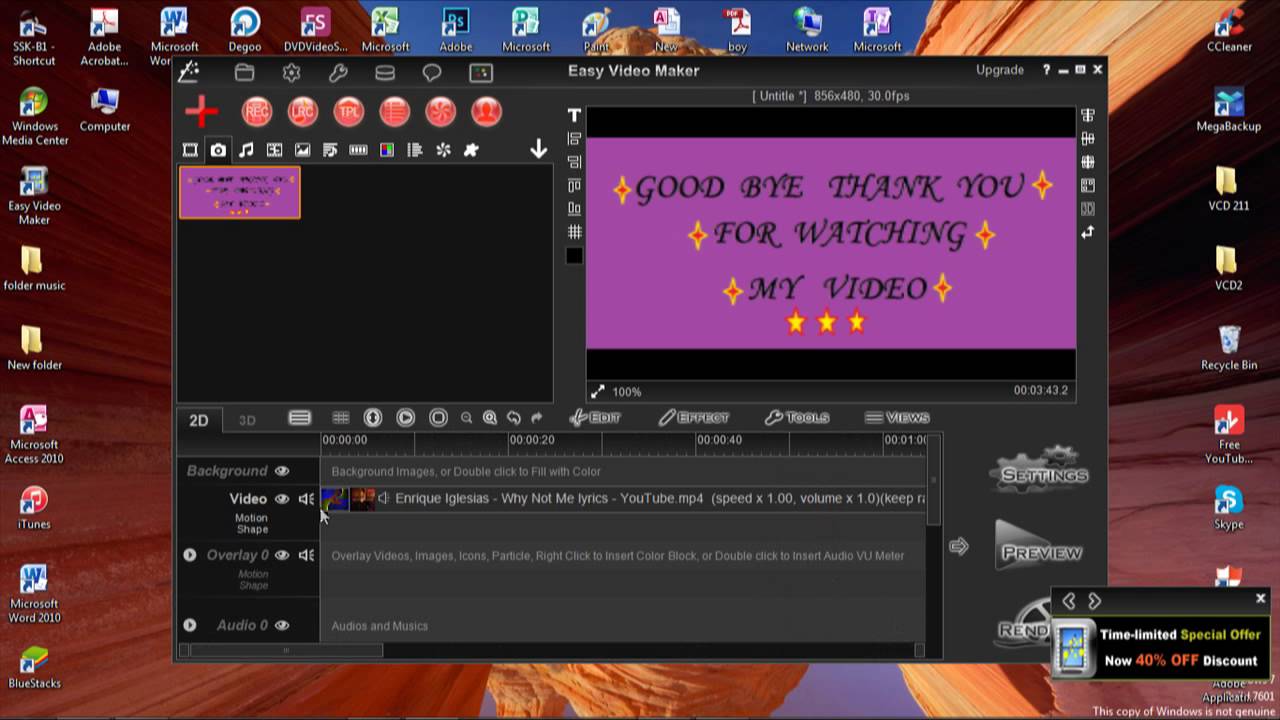Click the zoom-in magnifier above the timeline
Image resolution: width=1280 pixels, height=720 pixels.
tap(490, 418)
